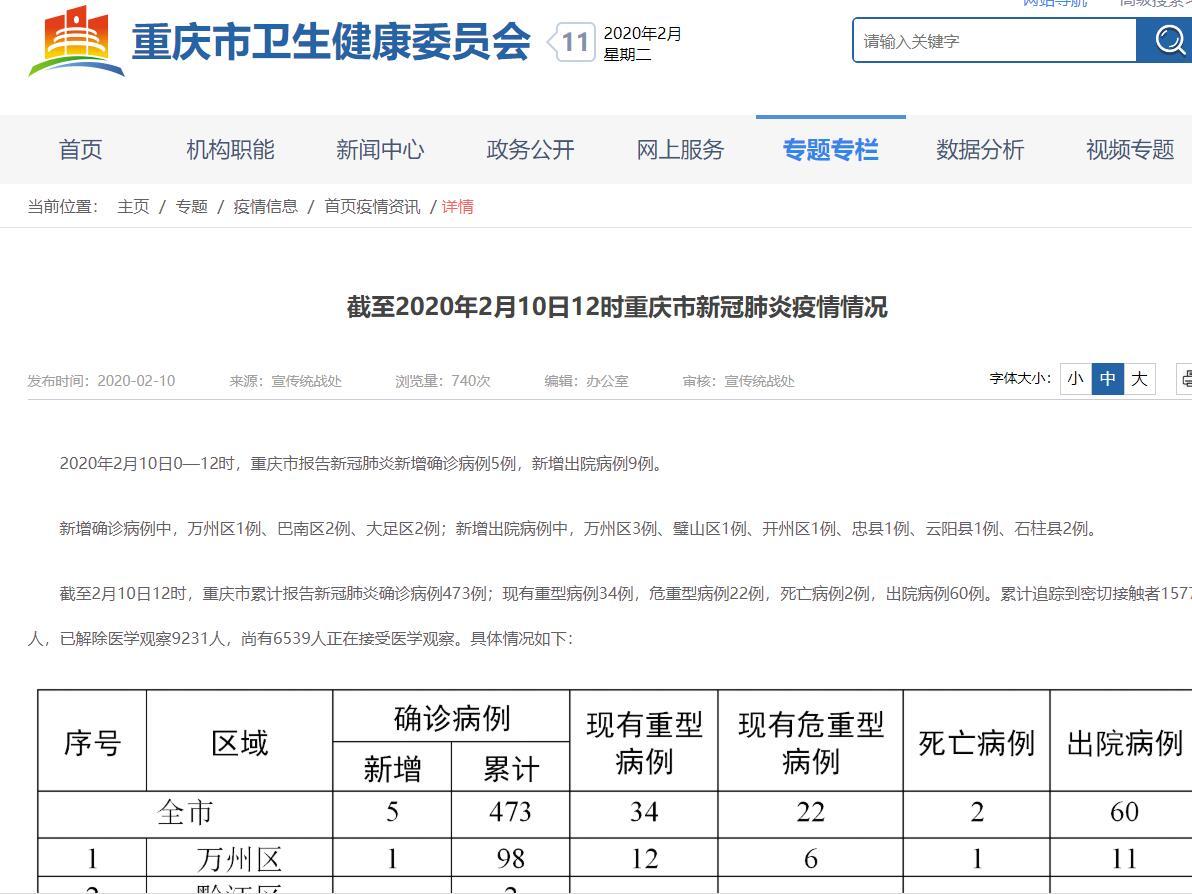Click the 确诊病例 table header
Image resolution: width=1192 pixels, height=894 pixels.
pyautogui.click(x=452, y=718)
